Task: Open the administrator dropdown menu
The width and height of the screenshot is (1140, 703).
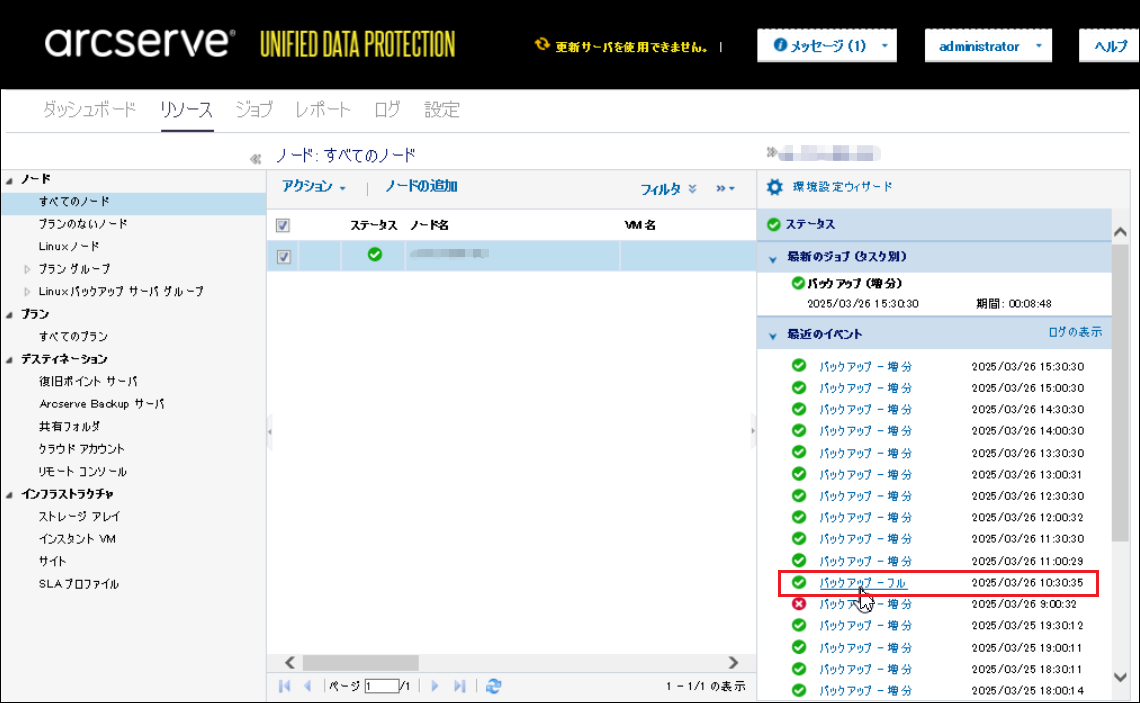Action: [x=988, y=46]
